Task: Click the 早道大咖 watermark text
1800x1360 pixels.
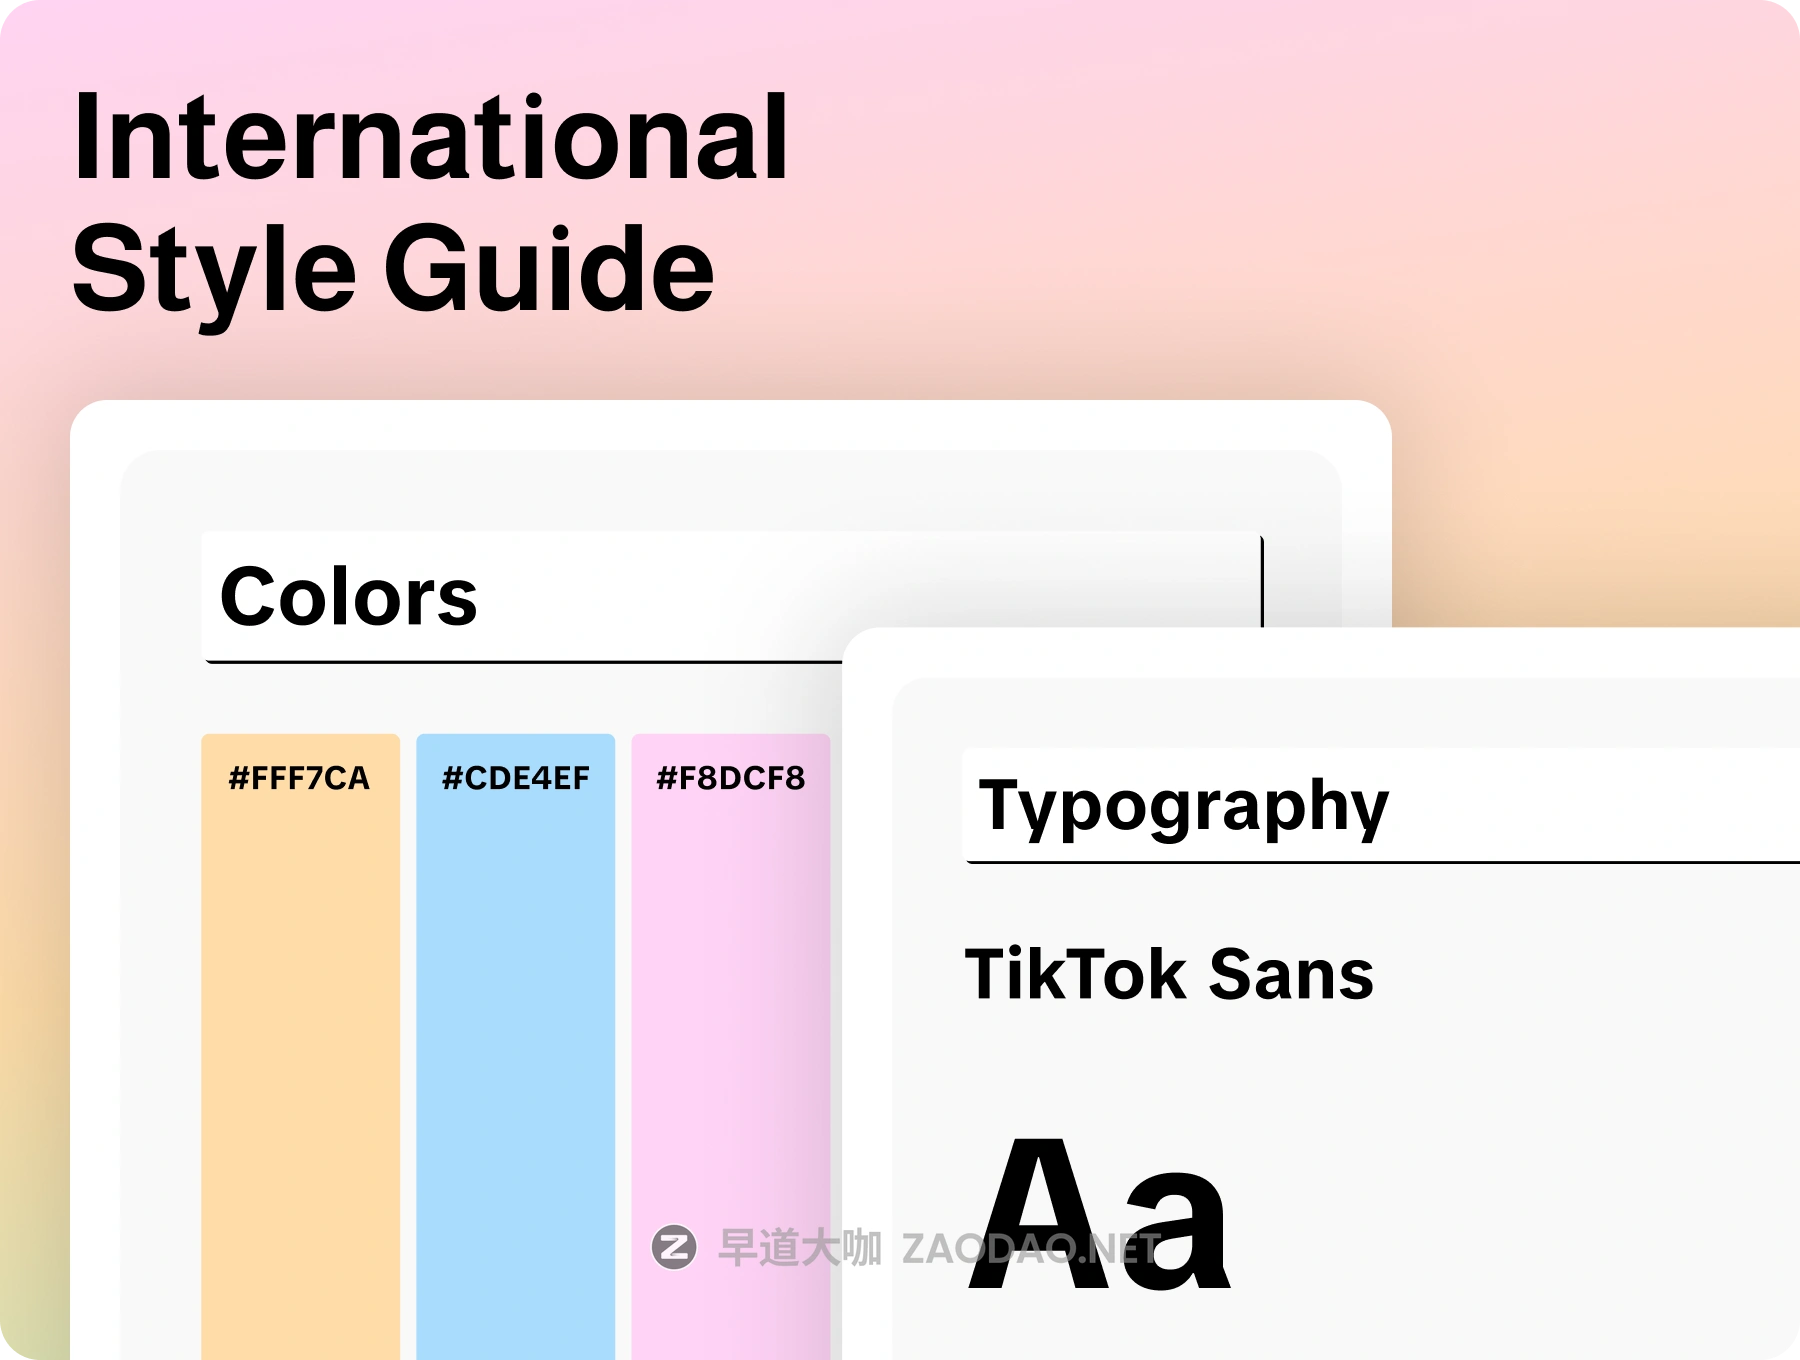Action: click(x=800, y=1248)
